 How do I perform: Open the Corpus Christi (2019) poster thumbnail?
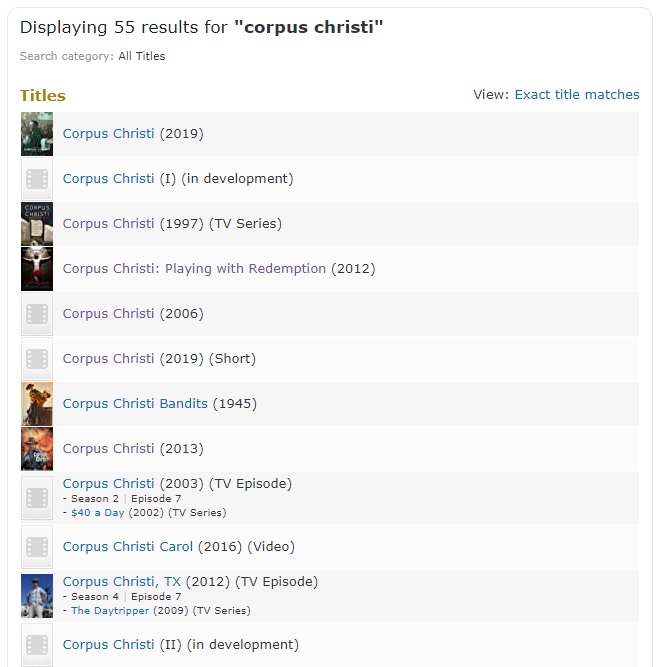[37, 134]
